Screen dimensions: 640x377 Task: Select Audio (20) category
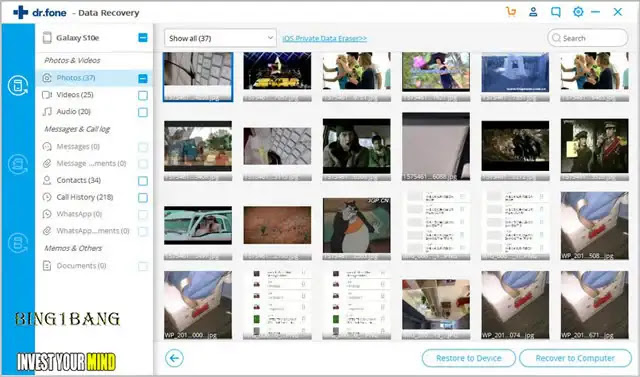coord(73,111)
